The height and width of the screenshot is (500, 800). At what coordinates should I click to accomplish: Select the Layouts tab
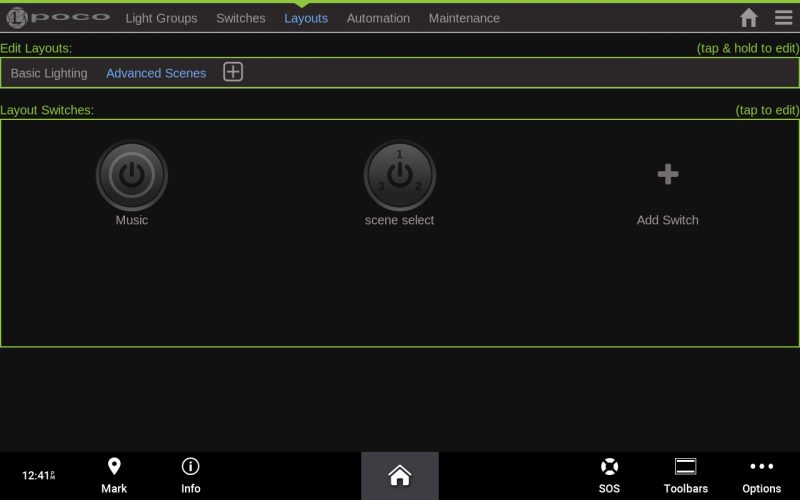point(306,18)
